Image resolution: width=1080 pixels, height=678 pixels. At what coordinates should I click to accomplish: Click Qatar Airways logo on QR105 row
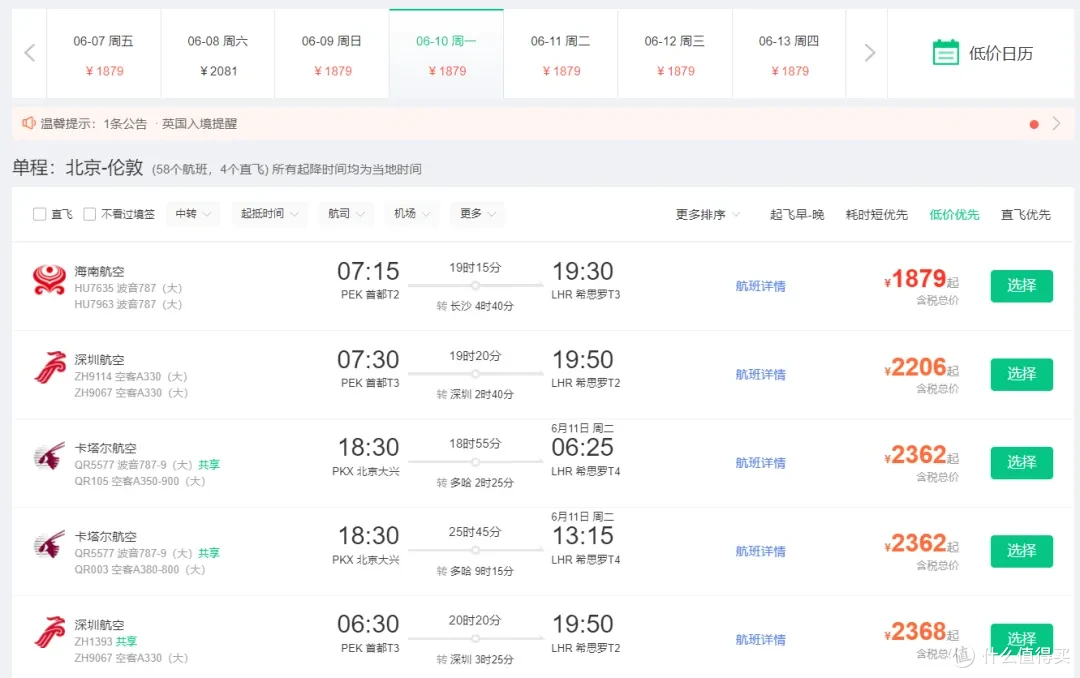tap(50, 456)
